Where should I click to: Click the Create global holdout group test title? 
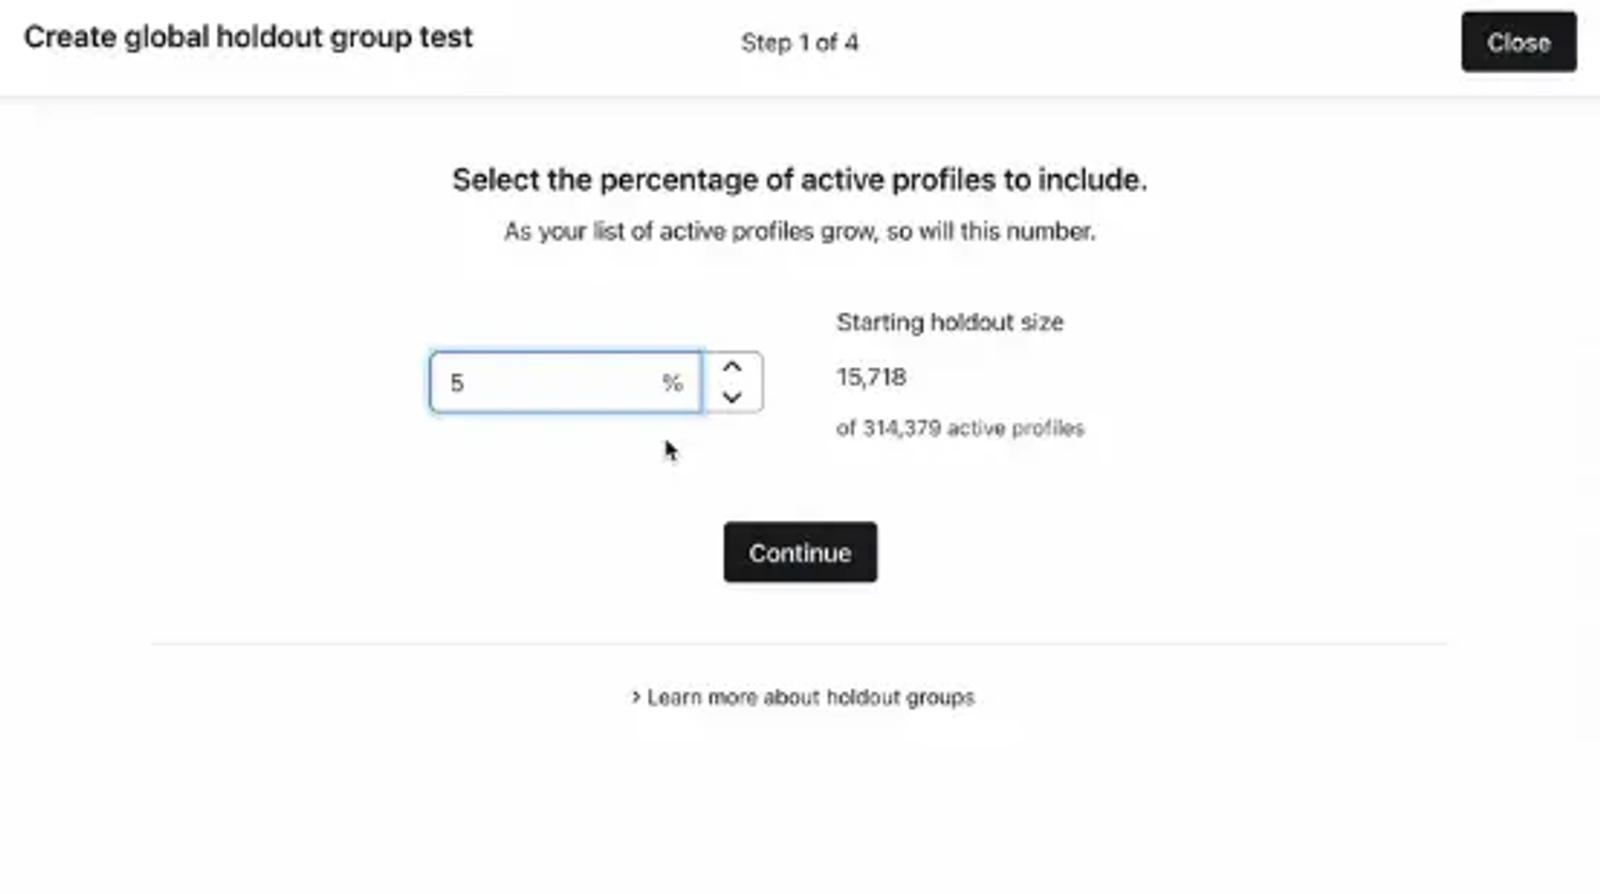coord(248,37)
